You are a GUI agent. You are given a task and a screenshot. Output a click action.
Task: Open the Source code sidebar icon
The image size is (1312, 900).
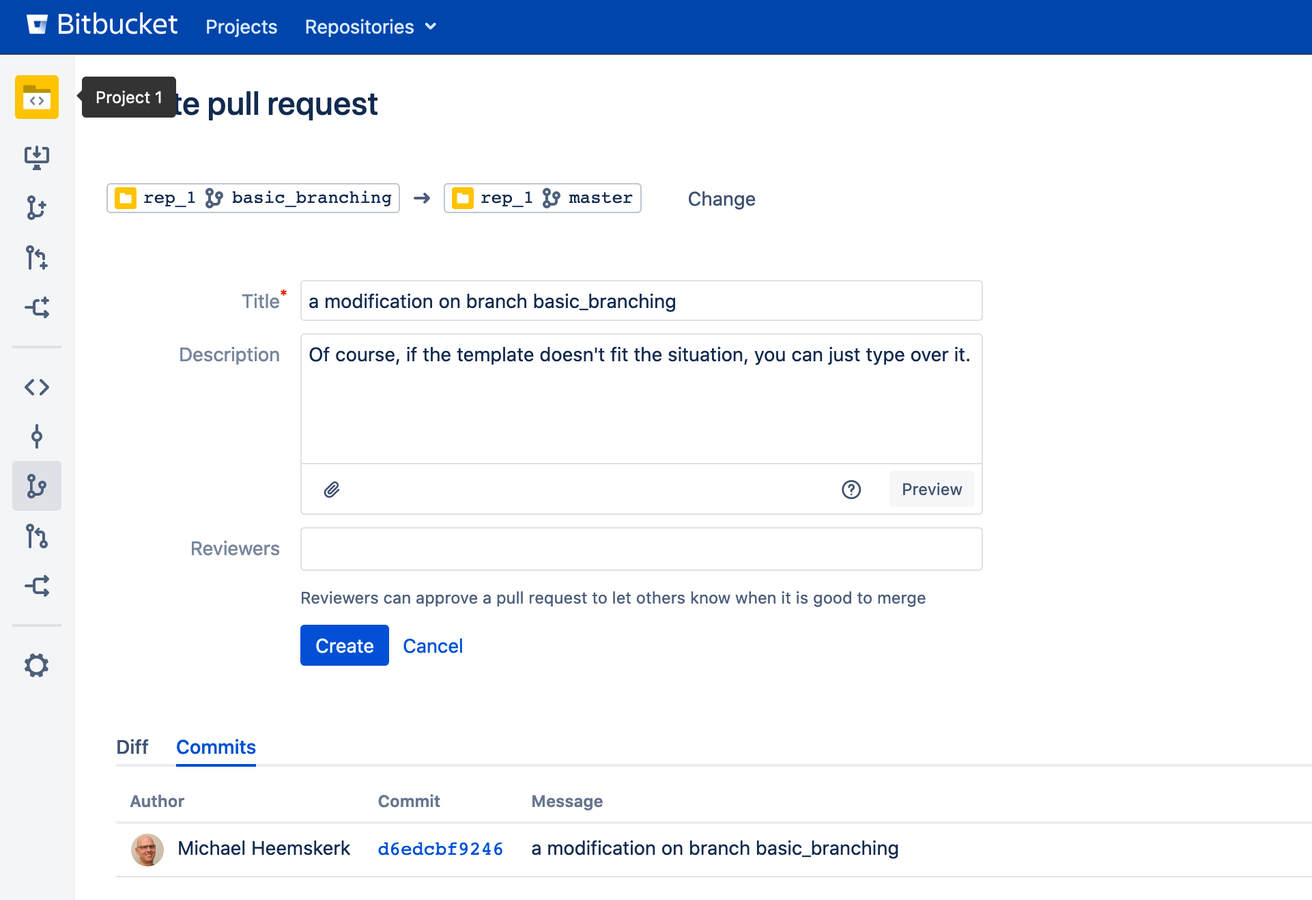pos(37,387)
